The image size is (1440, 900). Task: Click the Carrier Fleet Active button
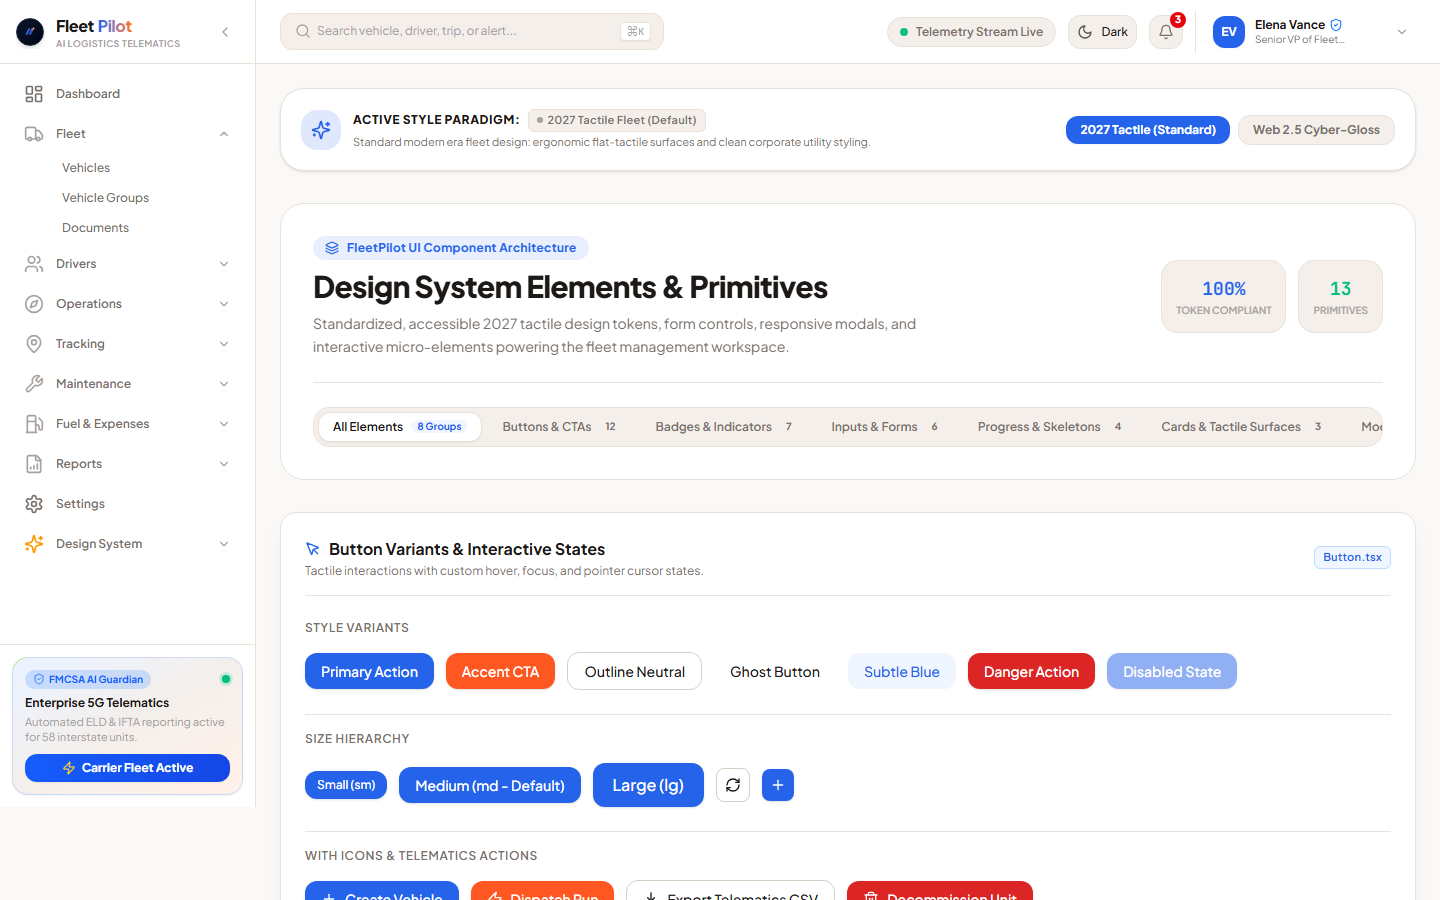[127, 768]
